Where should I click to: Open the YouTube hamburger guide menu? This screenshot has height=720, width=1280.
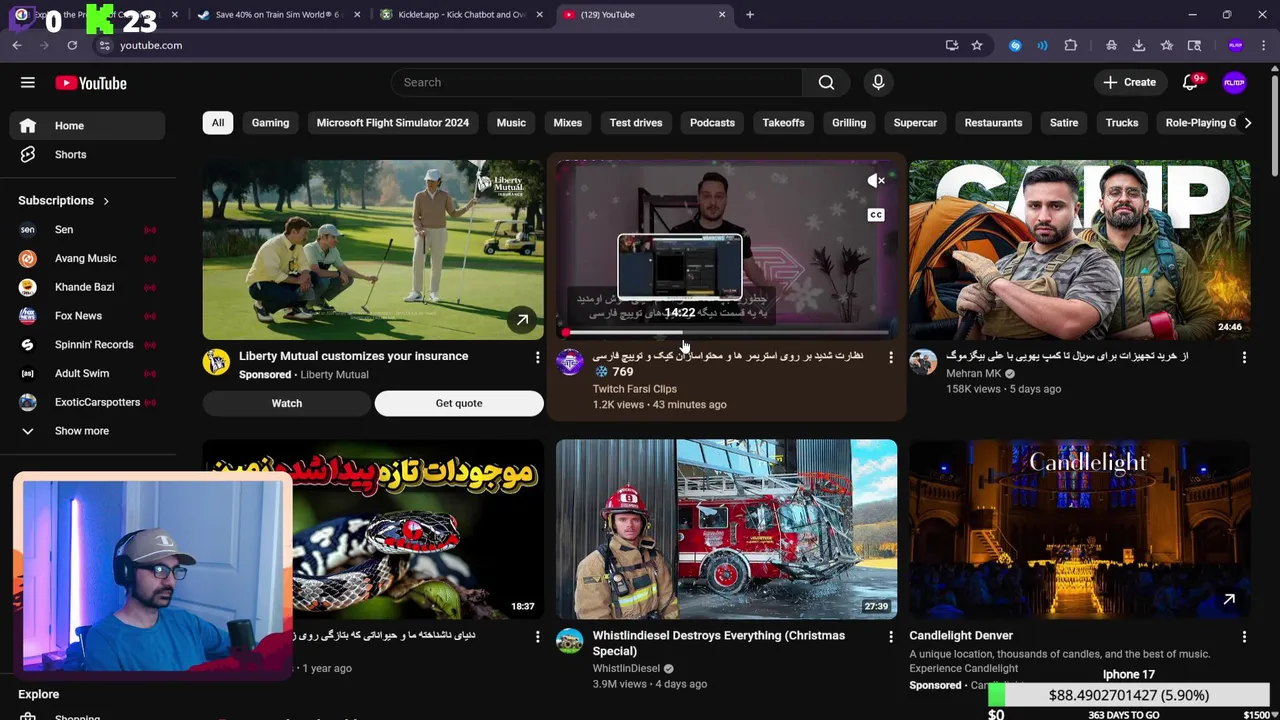(28, 83)
